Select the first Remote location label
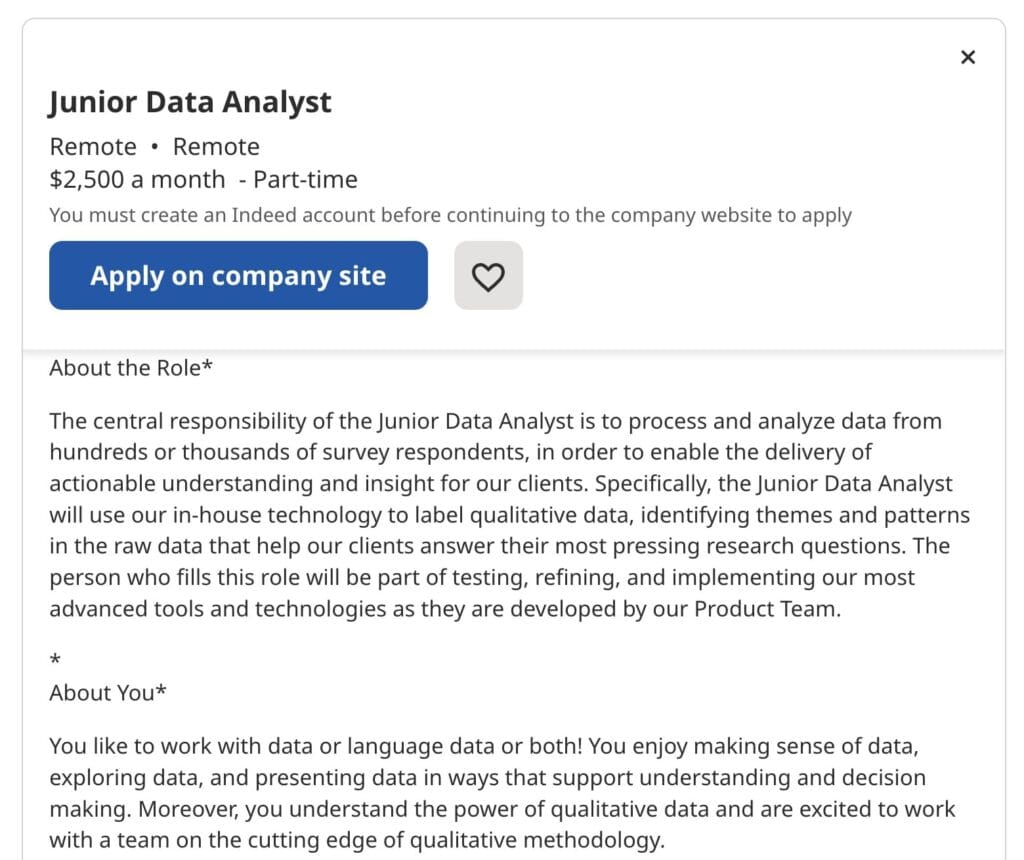This screenshot has width=1024, height=860. [x=93, y=146]
